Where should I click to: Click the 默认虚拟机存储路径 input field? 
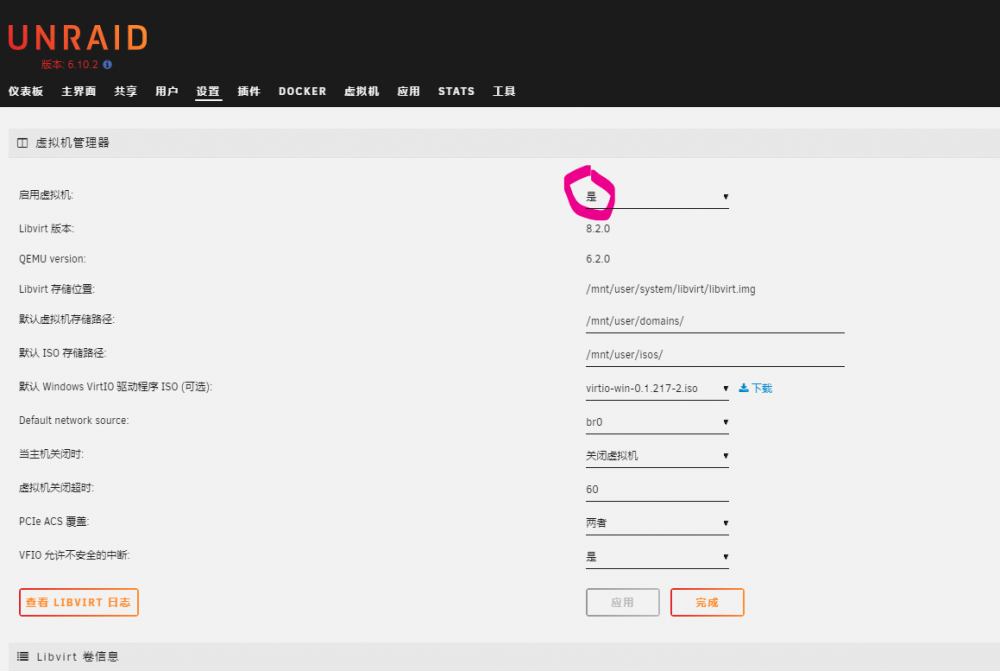coord(715,321)
